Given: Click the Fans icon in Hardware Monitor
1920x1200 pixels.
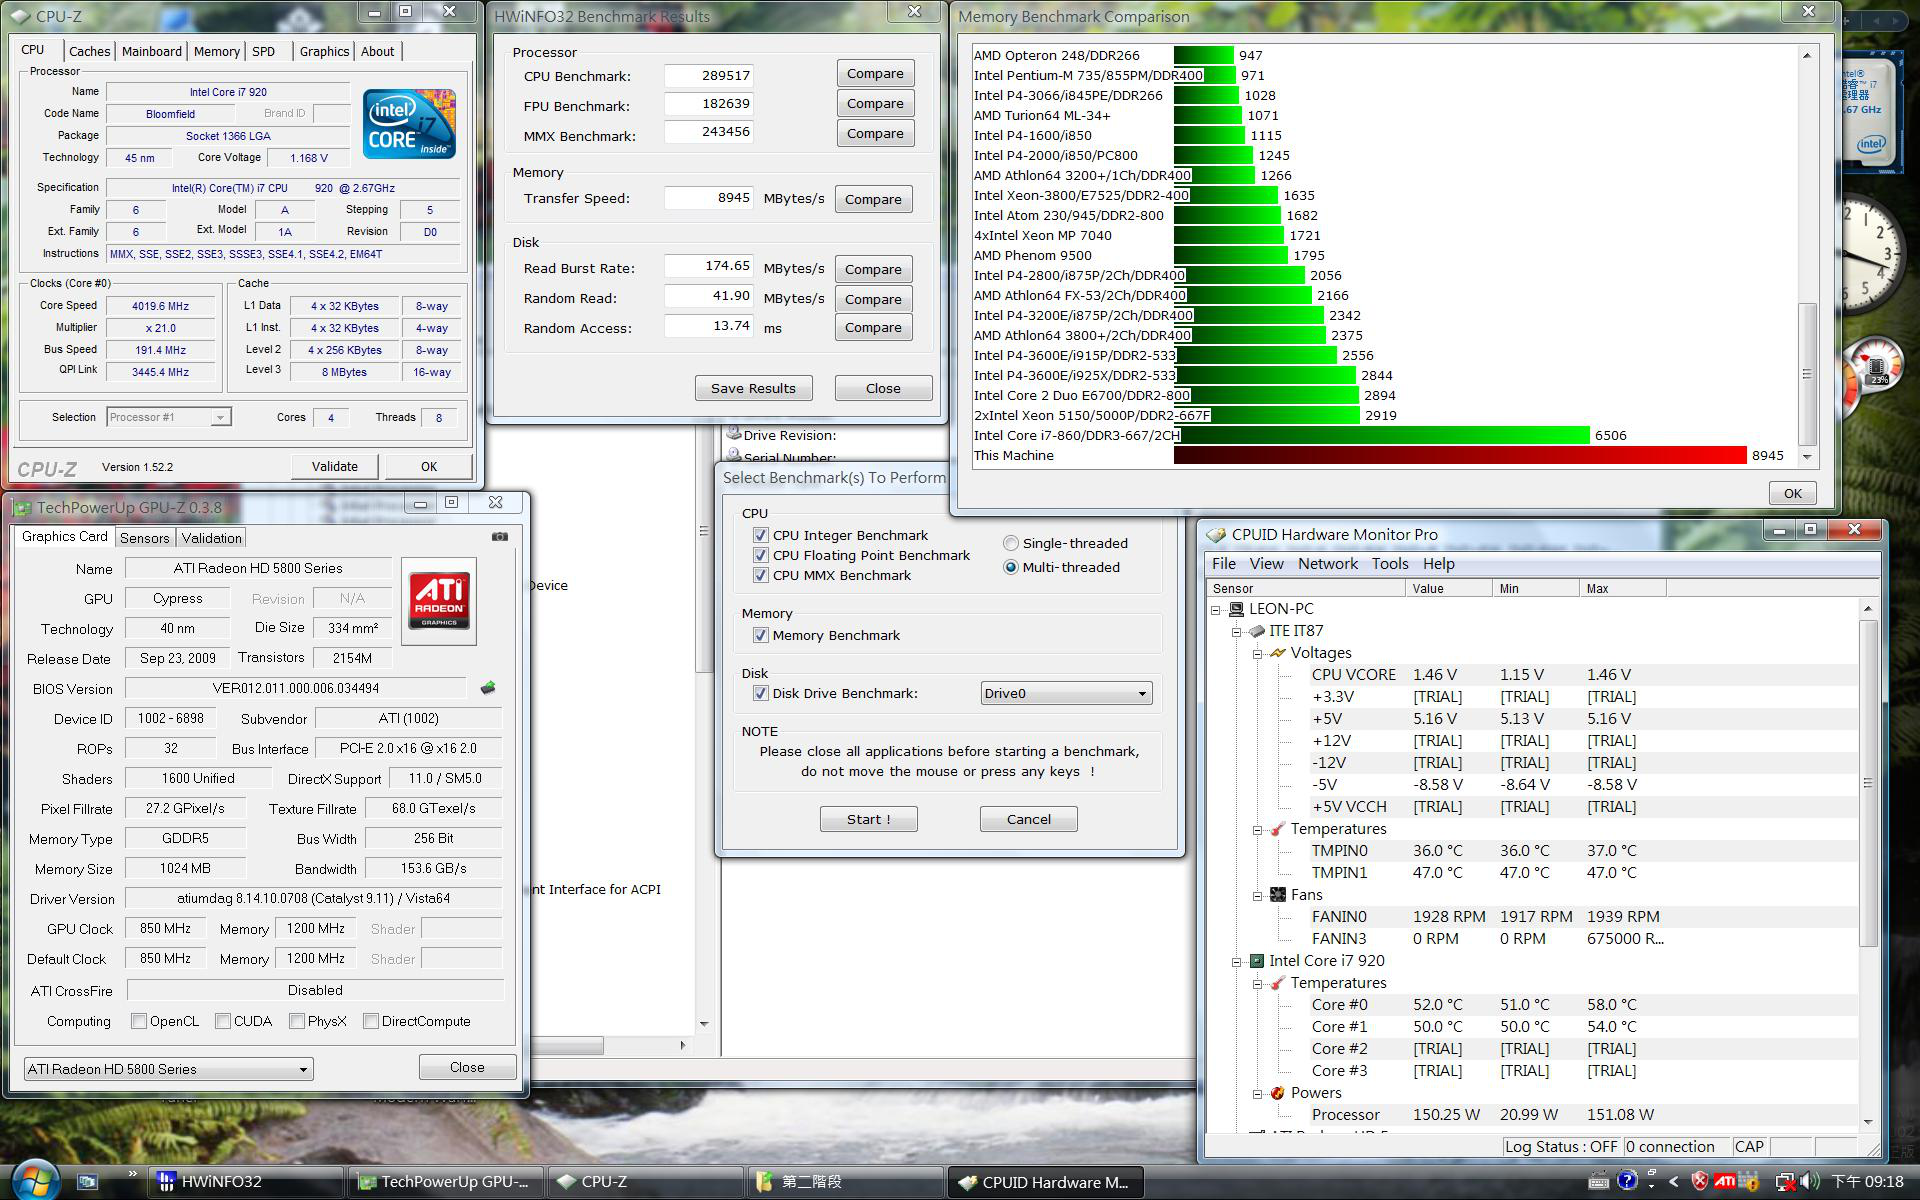Looking at the screenshot, I should coord(1277,895).
